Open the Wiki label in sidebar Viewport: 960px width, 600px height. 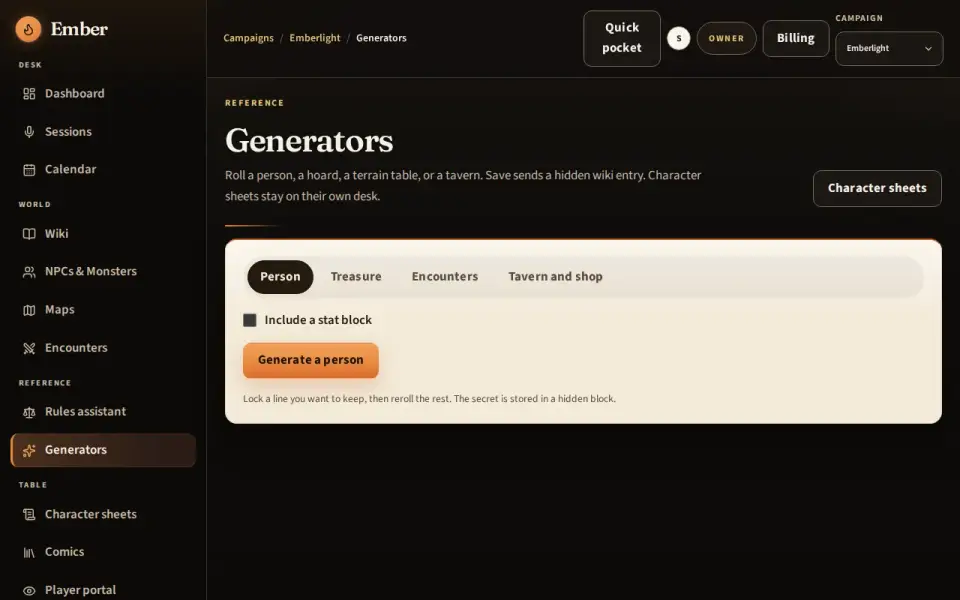coord(56,234)
